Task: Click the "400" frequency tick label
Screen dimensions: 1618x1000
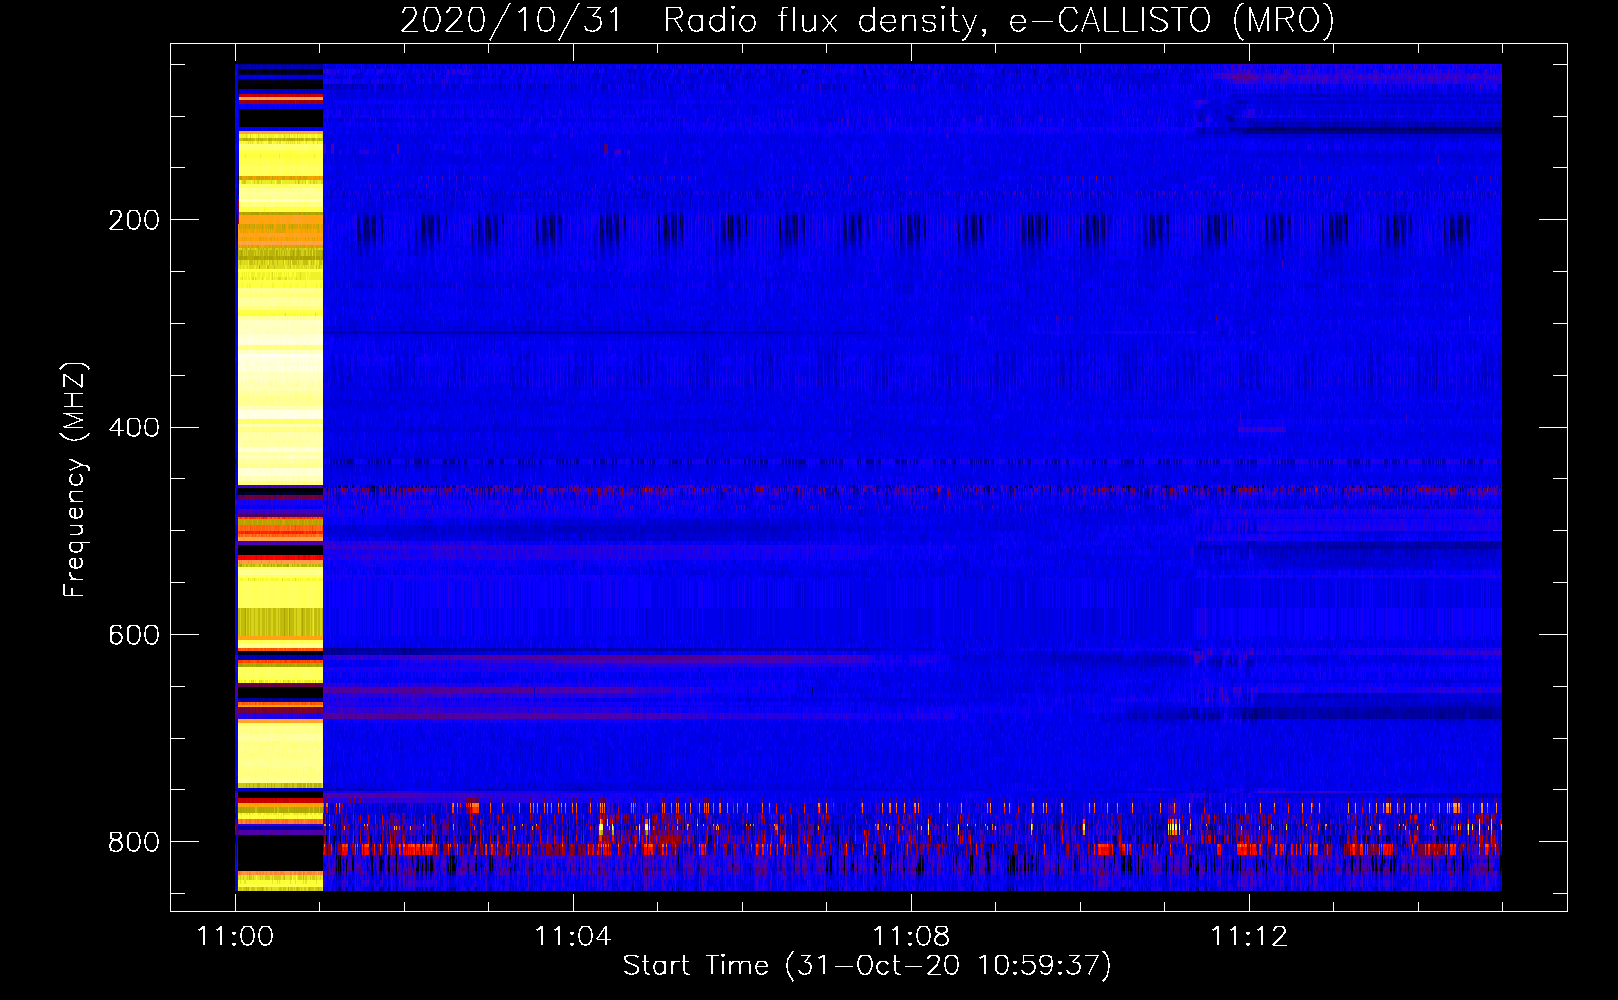Action: click(x=134, y=428)
